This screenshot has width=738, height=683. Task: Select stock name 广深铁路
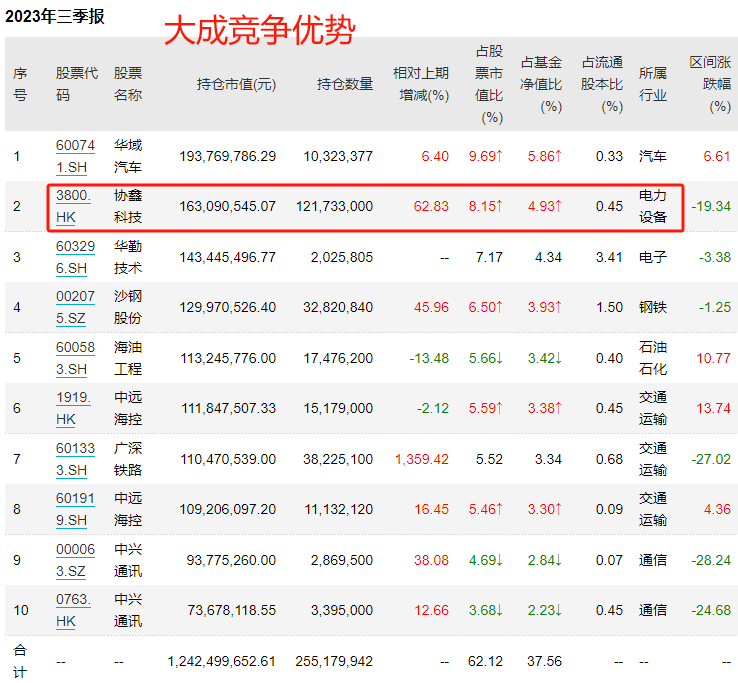click(128, 459)
